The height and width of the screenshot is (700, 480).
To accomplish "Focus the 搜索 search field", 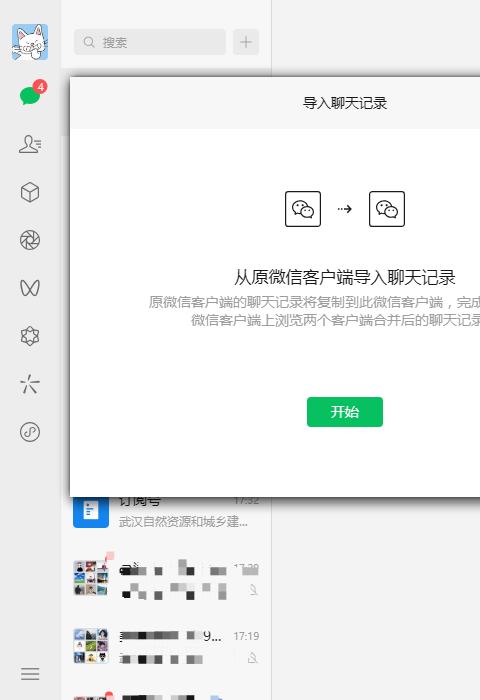I will click(x=150, y=42).
